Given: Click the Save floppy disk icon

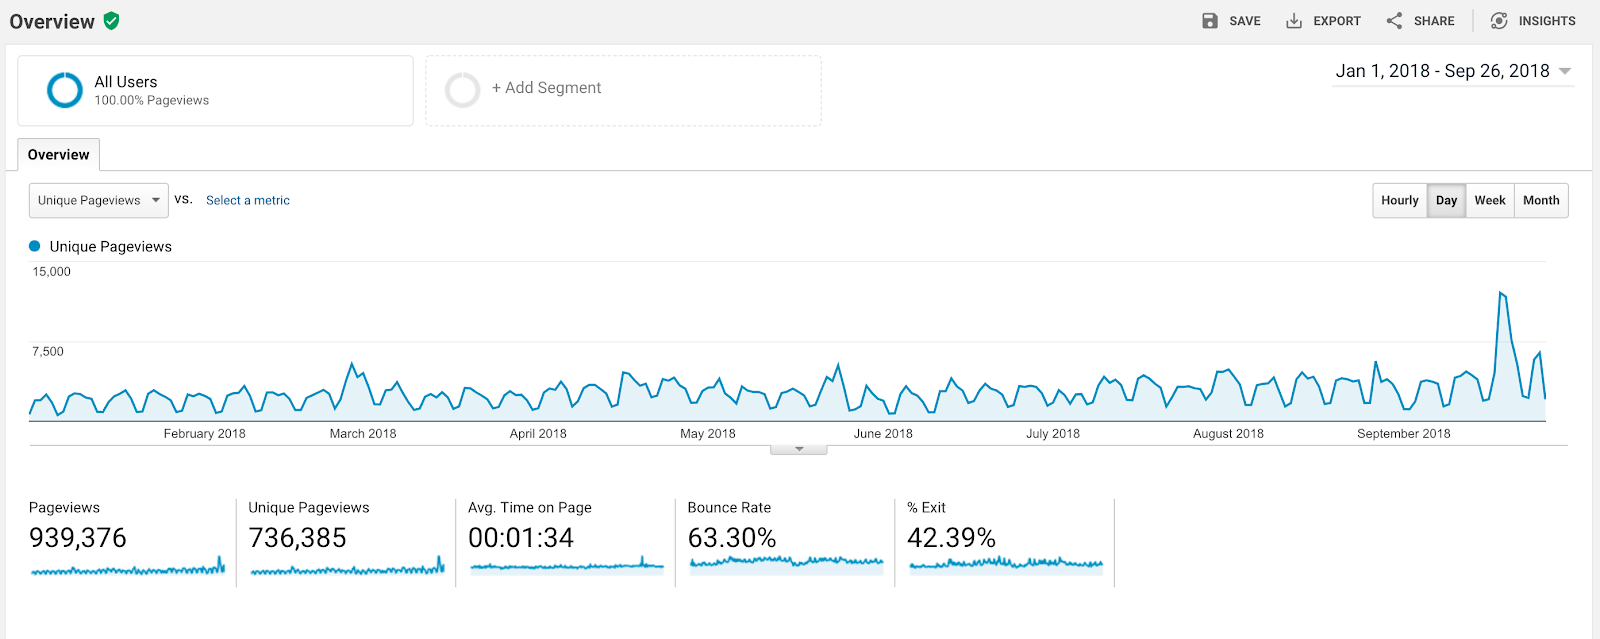Looking at the screenshot, I should 1210,21.
